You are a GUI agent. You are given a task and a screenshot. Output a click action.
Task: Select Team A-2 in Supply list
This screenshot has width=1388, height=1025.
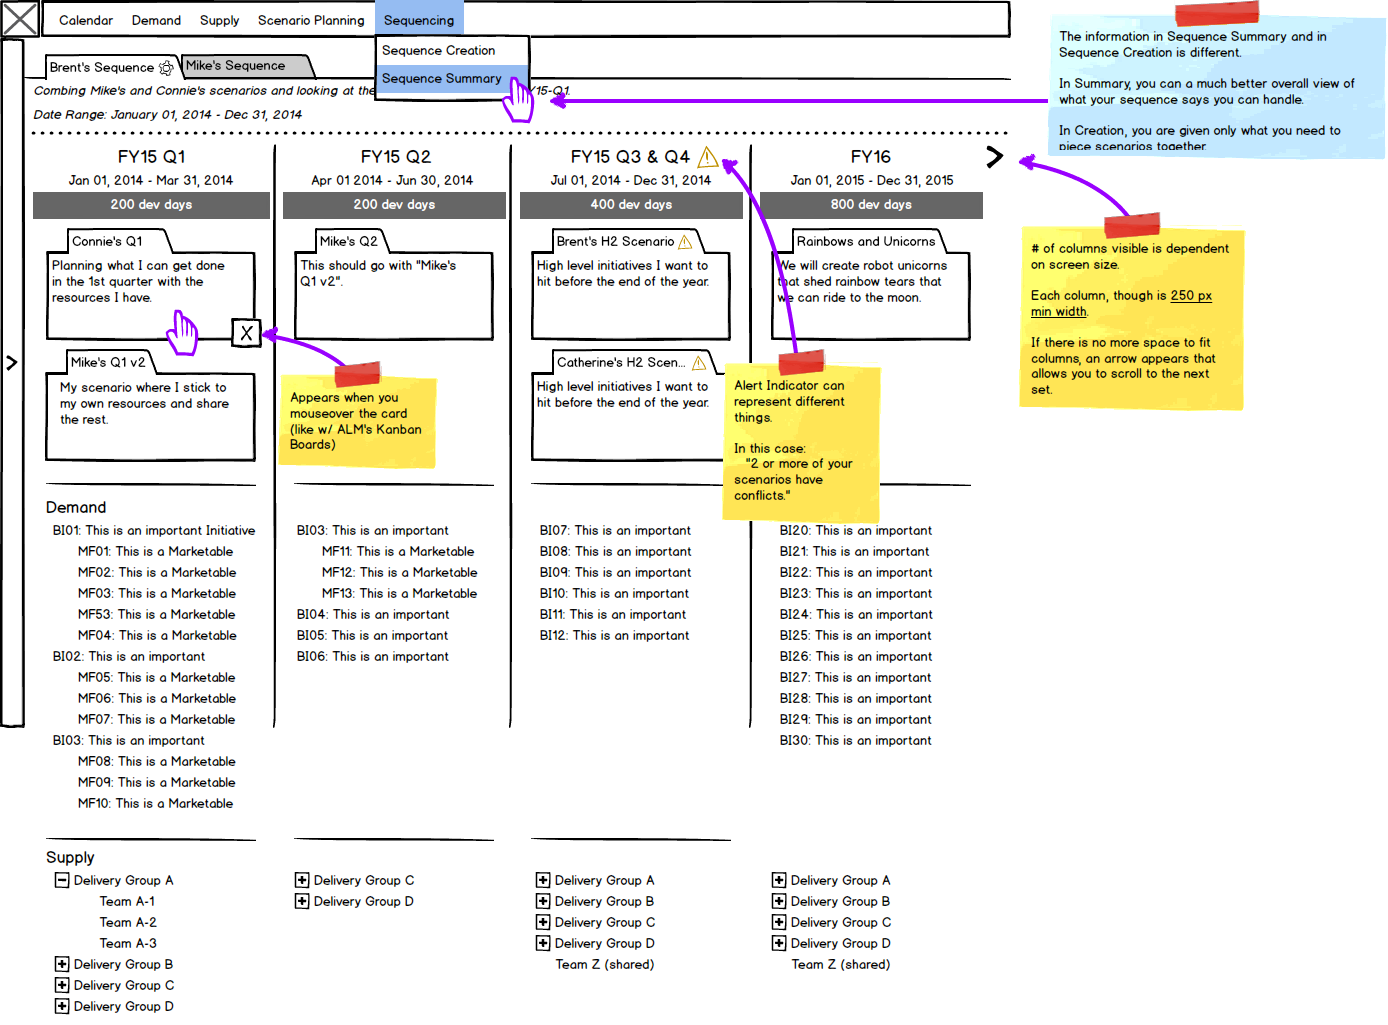click(x=128, y=922)
